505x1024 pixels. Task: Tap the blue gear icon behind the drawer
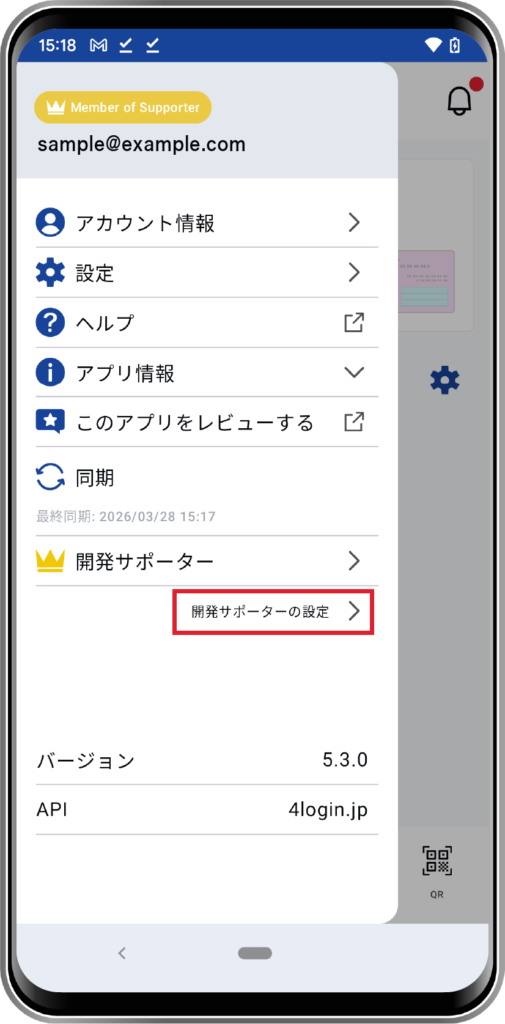tap(445, 379)
